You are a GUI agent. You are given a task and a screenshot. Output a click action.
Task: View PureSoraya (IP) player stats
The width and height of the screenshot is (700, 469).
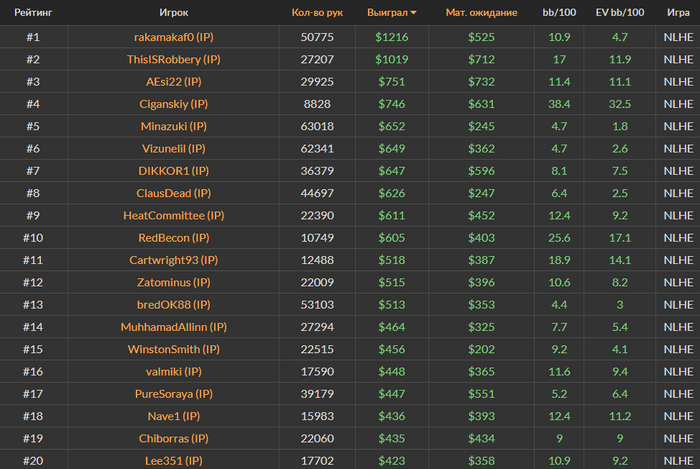[x=174, y=394]
